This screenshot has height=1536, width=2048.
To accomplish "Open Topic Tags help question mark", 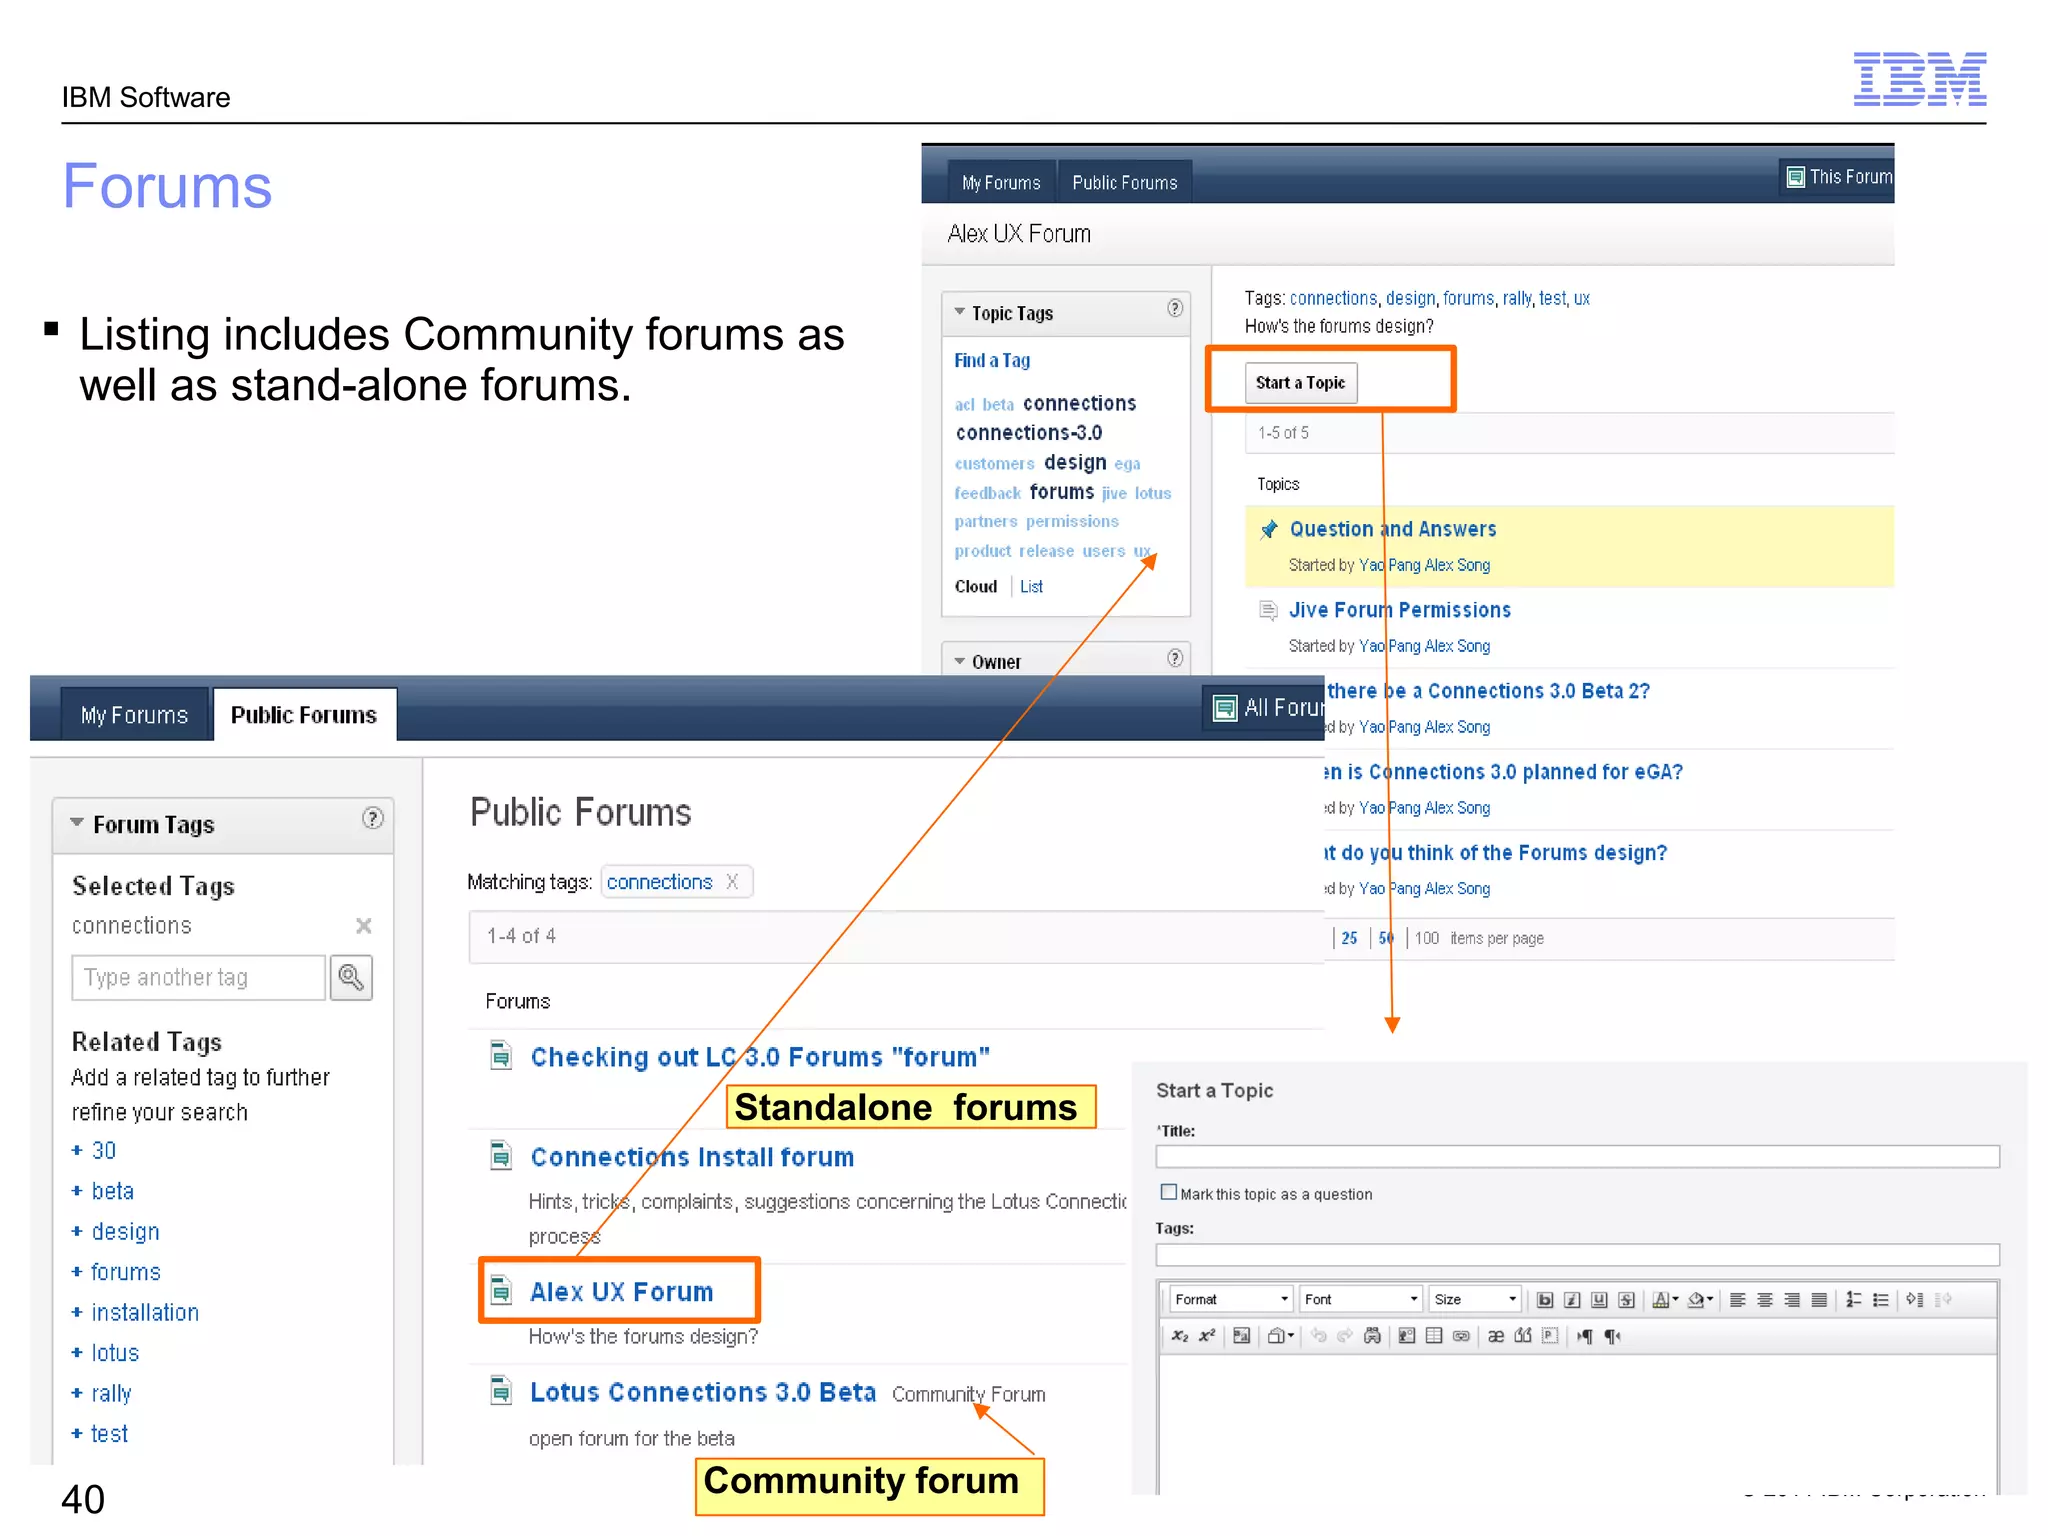I will click(1175, 308).
